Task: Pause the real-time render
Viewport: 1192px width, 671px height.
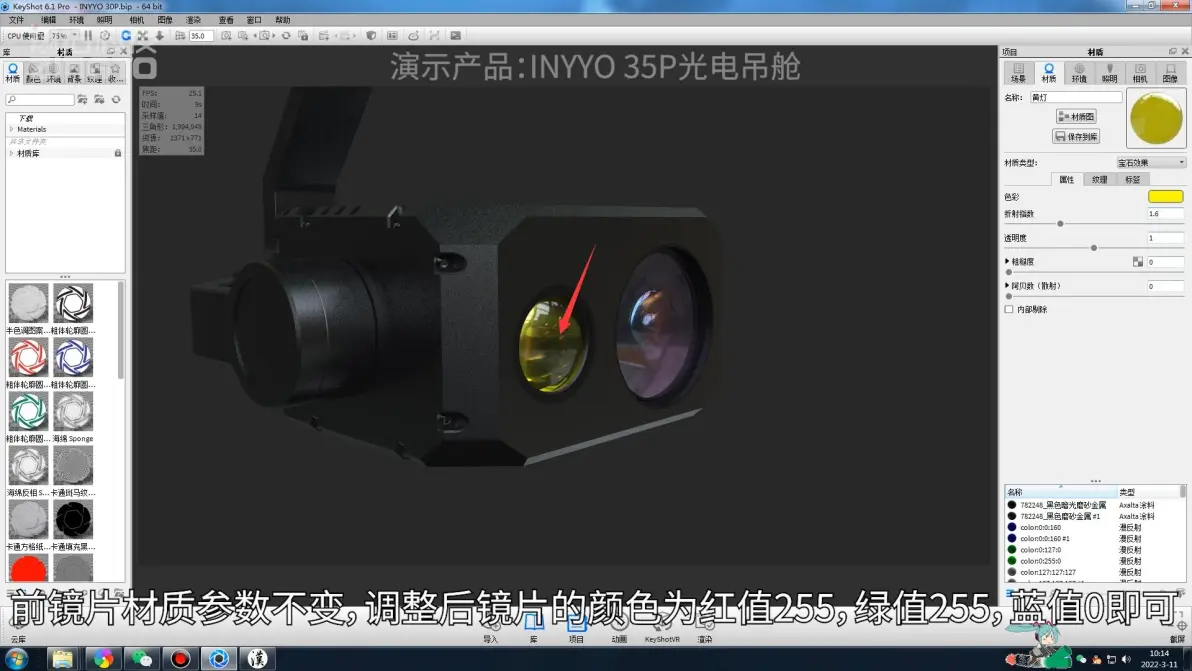Action: pyautogui.click(x=88, y=36)
